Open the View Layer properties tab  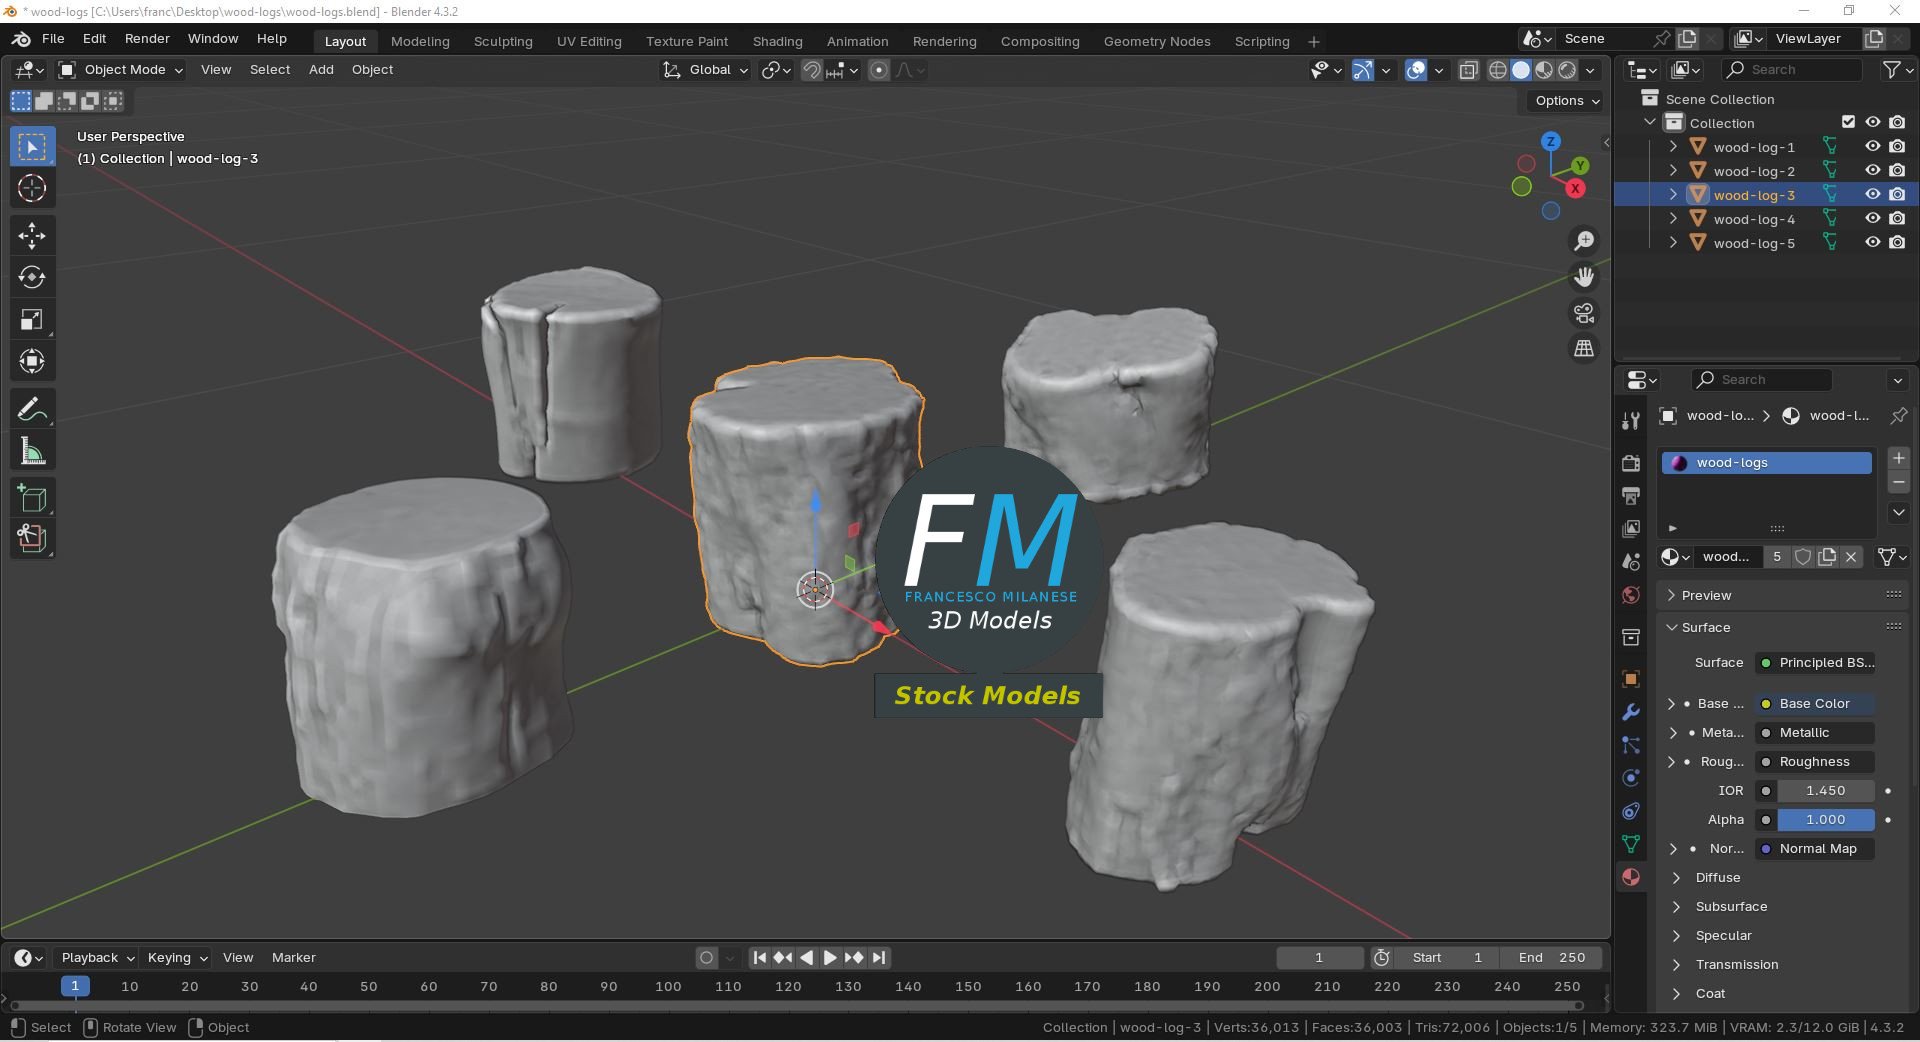pos(1631,529)
